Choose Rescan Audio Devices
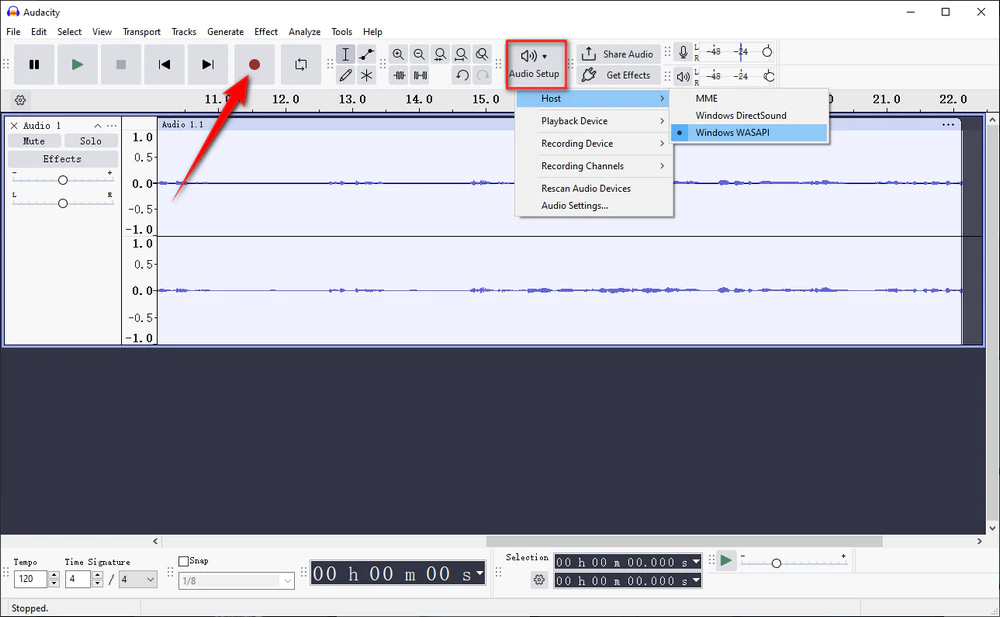Viewport: 1000px width, 617px height. coord(594,188)
